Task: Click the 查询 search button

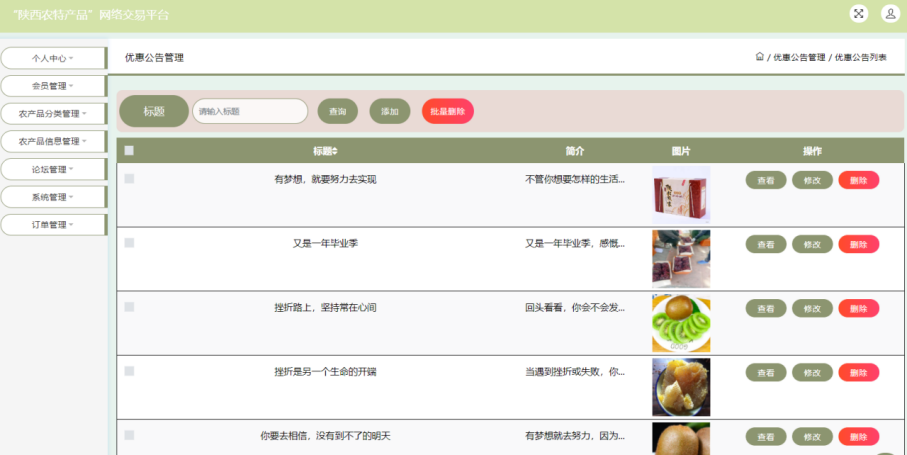Action: click(338, 112)
